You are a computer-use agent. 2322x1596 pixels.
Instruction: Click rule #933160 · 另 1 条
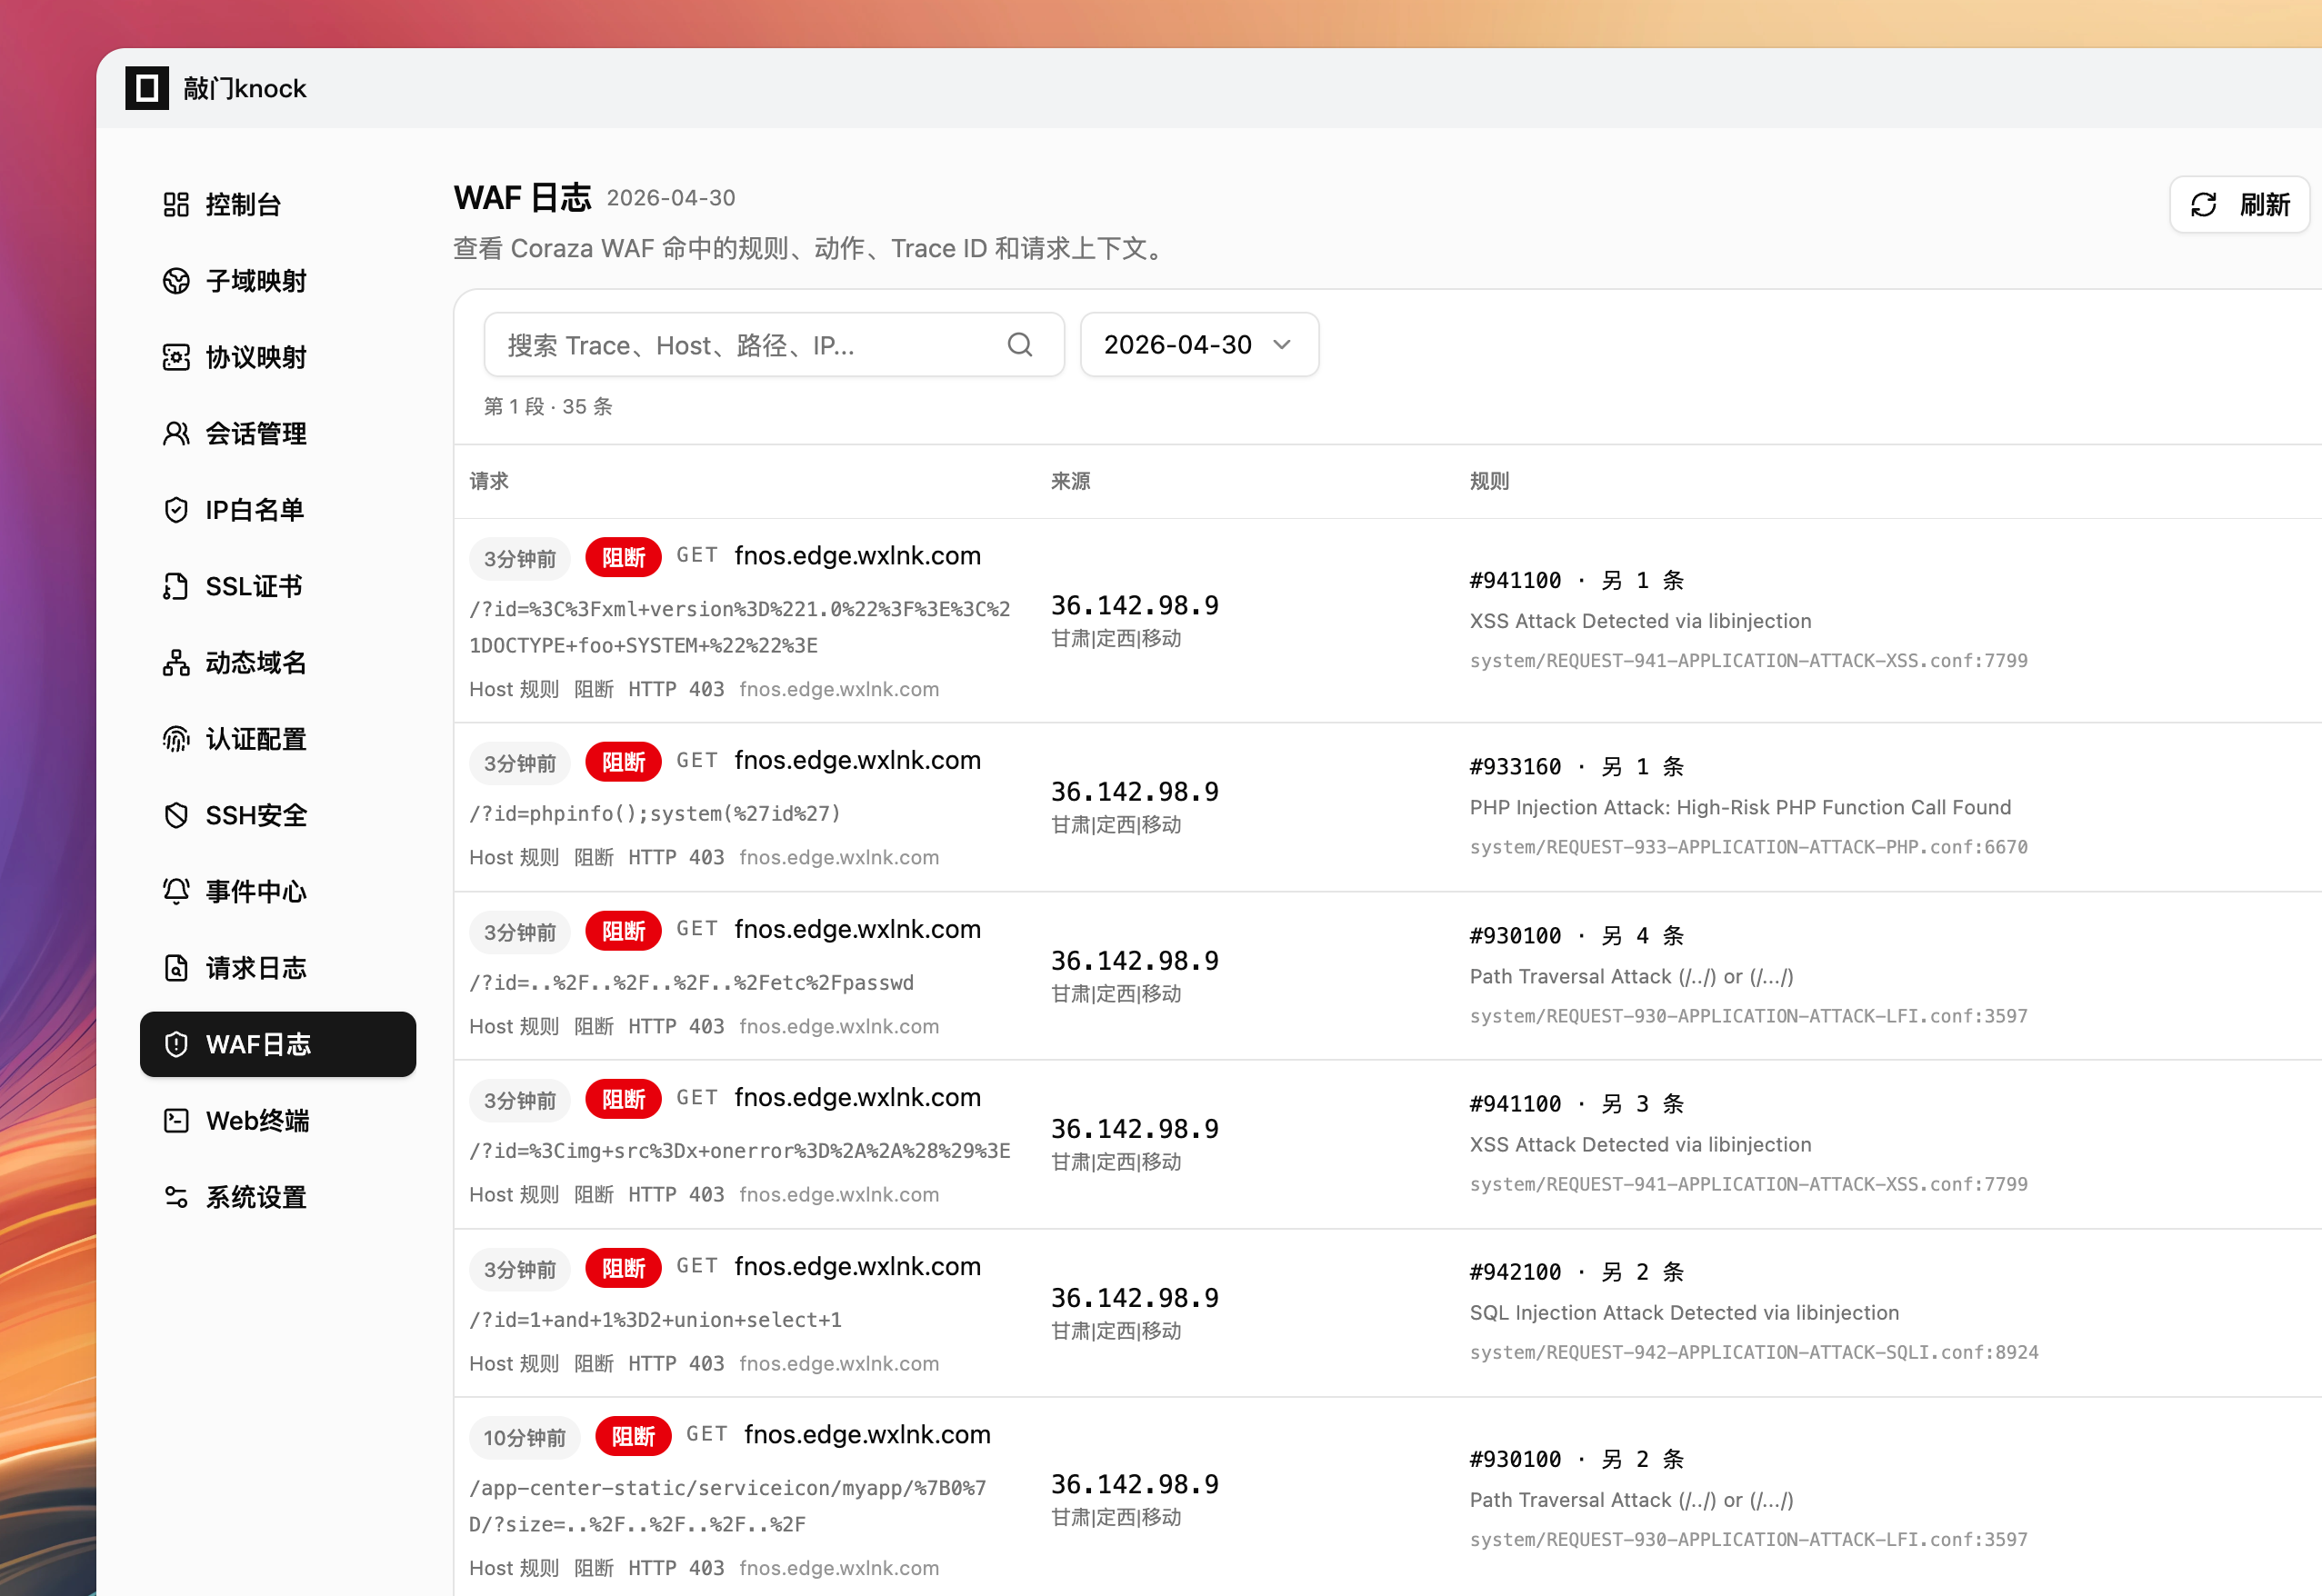pyautogui.click(x=1577, y=767)
